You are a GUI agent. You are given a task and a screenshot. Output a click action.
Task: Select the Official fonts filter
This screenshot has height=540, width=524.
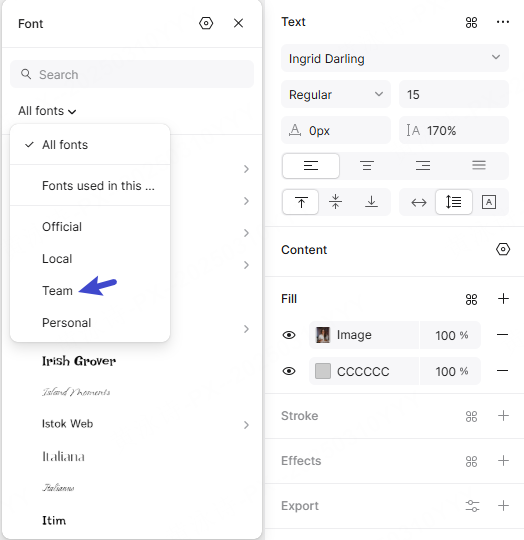90,227
